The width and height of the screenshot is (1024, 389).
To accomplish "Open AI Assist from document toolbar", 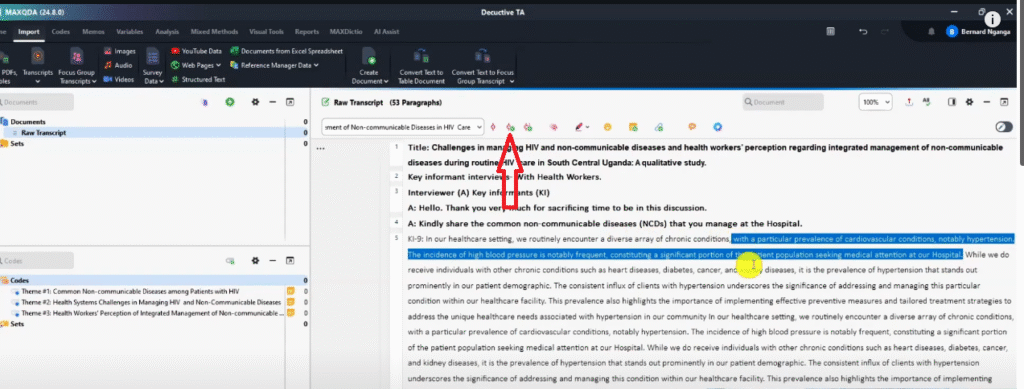I will tap(718, 127).
